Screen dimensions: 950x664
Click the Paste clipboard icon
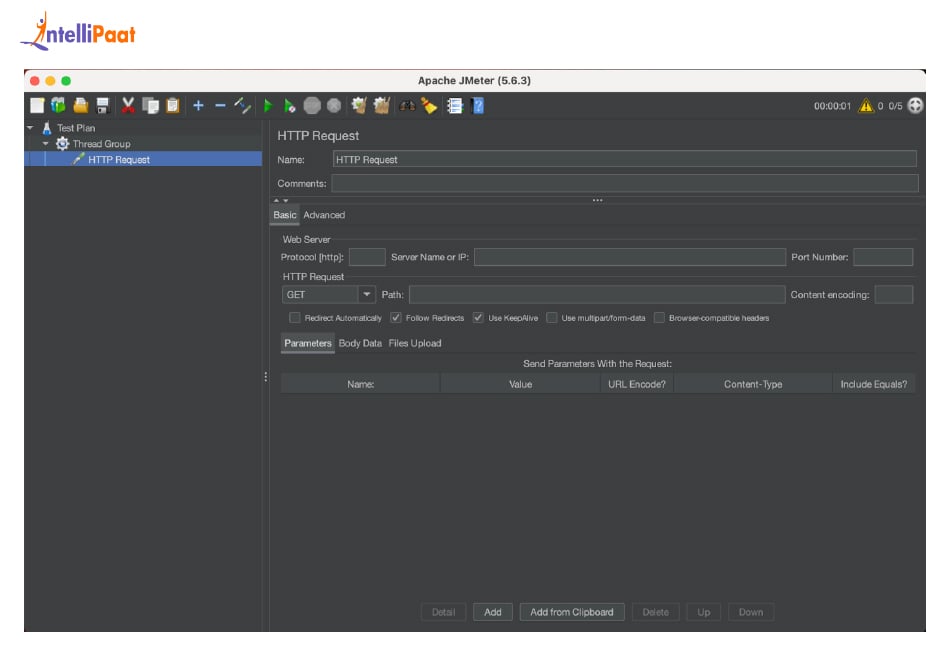(173, 105)
